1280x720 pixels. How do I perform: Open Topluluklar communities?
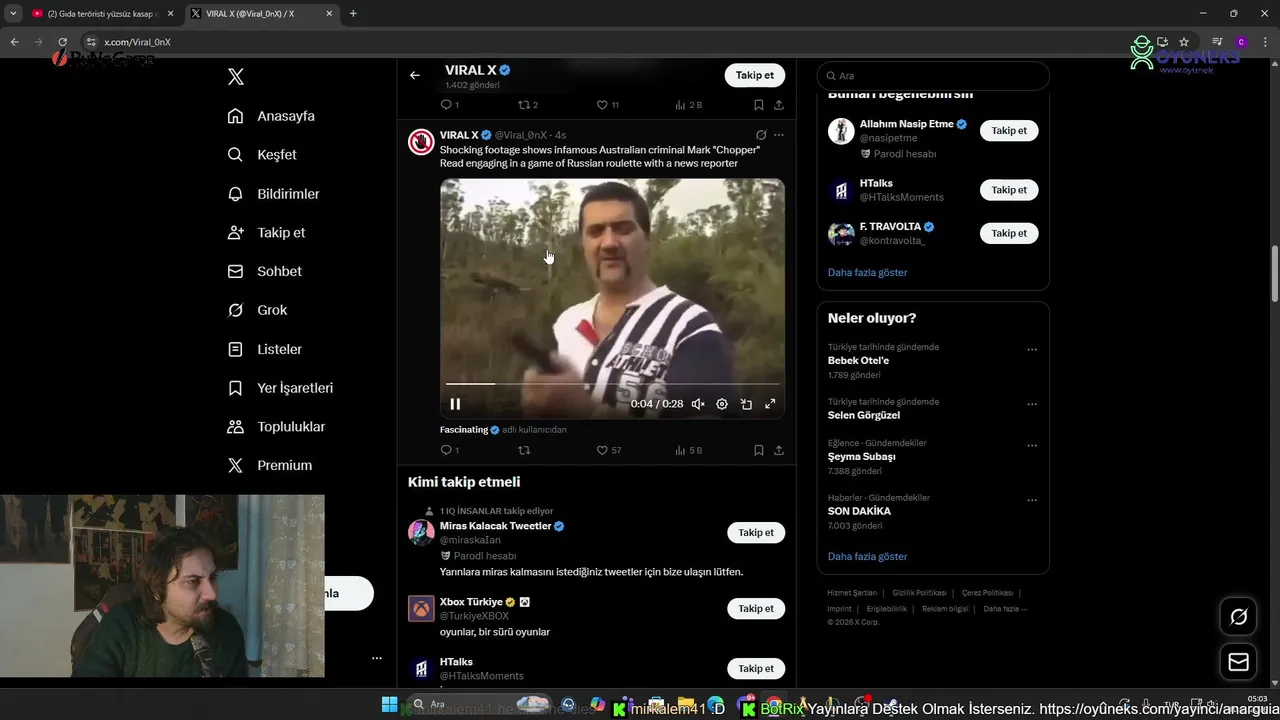click(x=276, y=427)
